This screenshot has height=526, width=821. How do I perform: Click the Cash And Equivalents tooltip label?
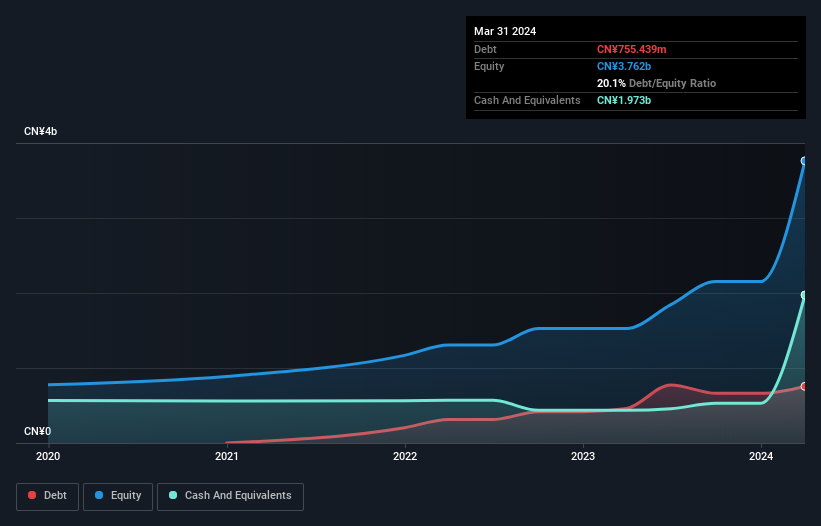527,100
